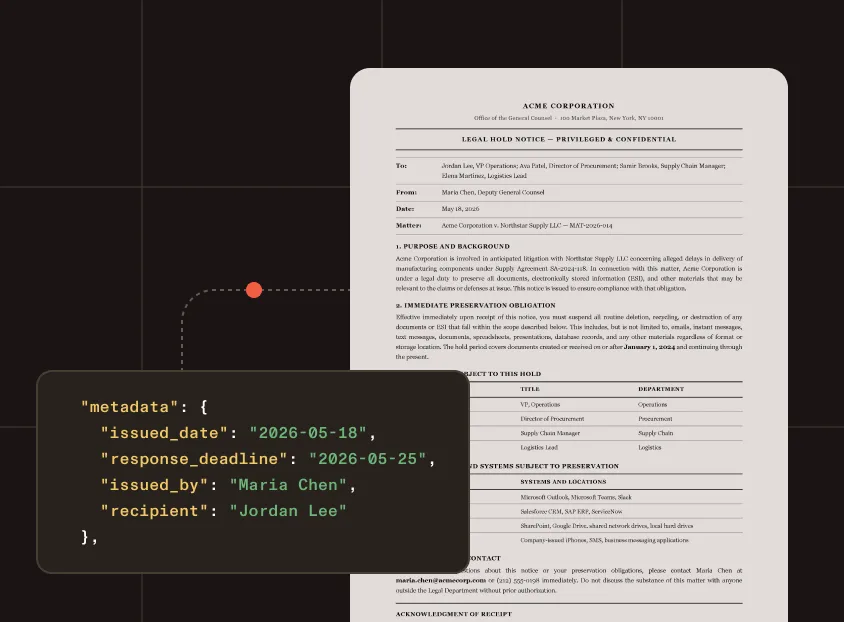Click the ACME CORPORATION document heading
This screenshot has width=844, height=622.
[568, 106]
